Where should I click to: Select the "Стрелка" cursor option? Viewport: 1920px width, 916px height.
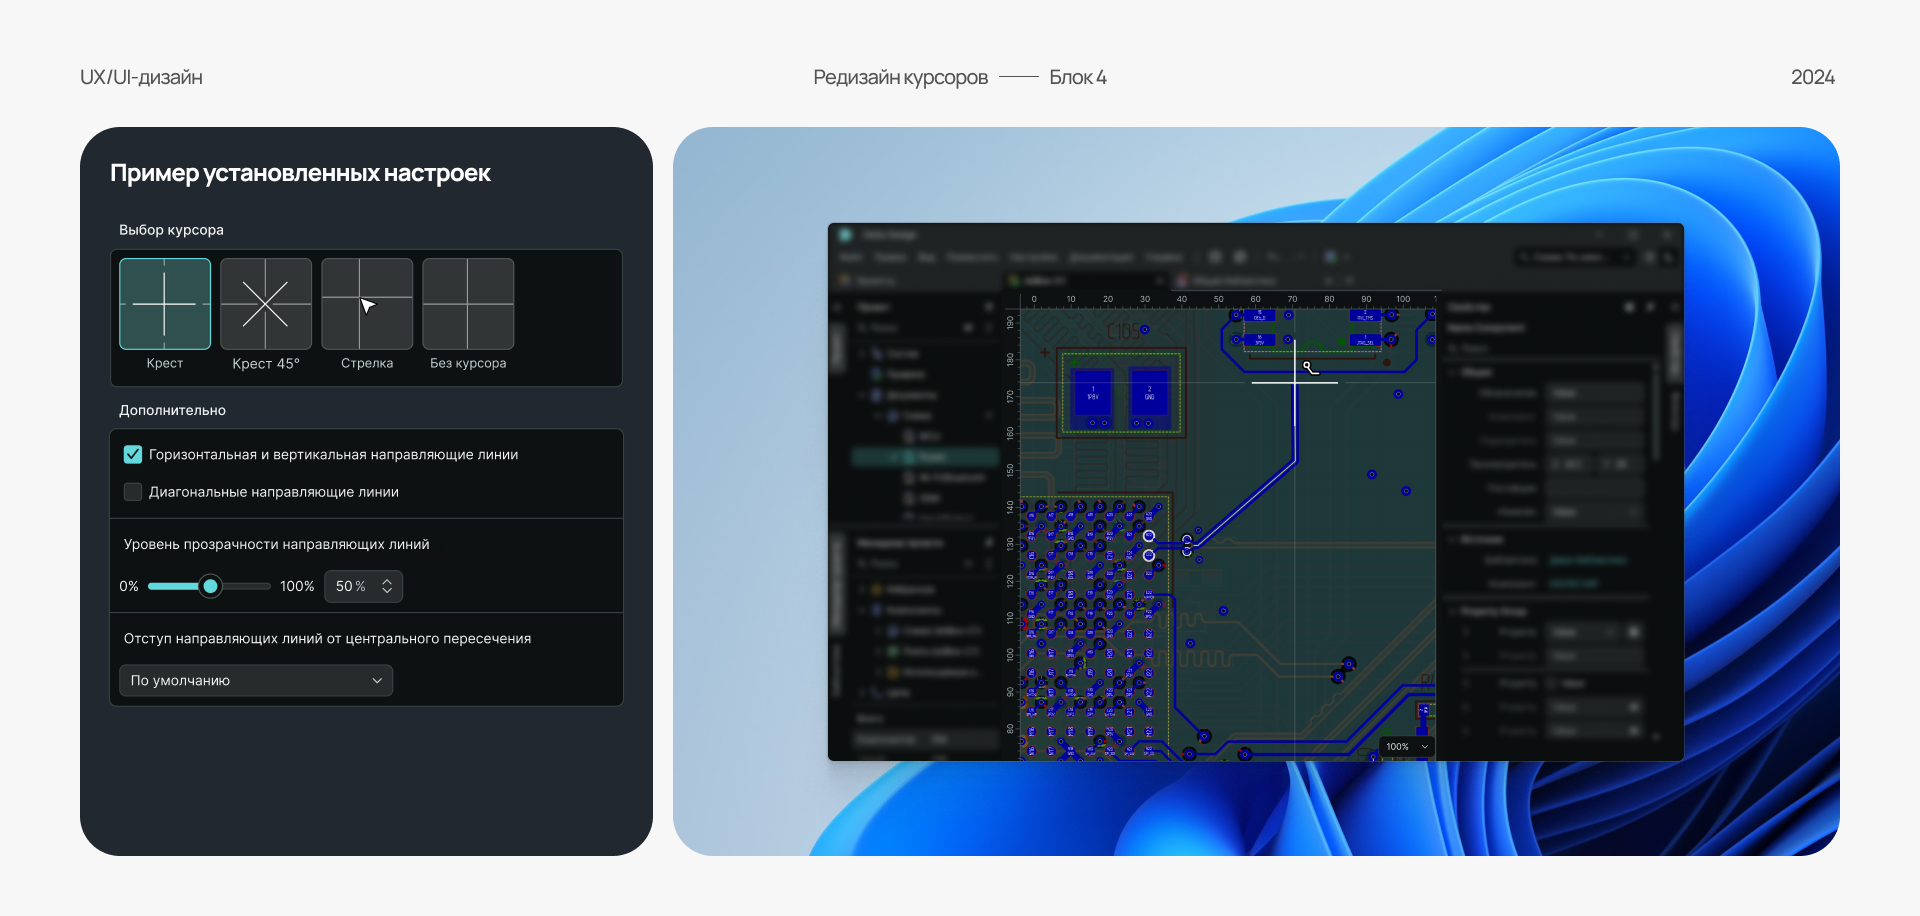pyautogui.click(x=366, y=304)
